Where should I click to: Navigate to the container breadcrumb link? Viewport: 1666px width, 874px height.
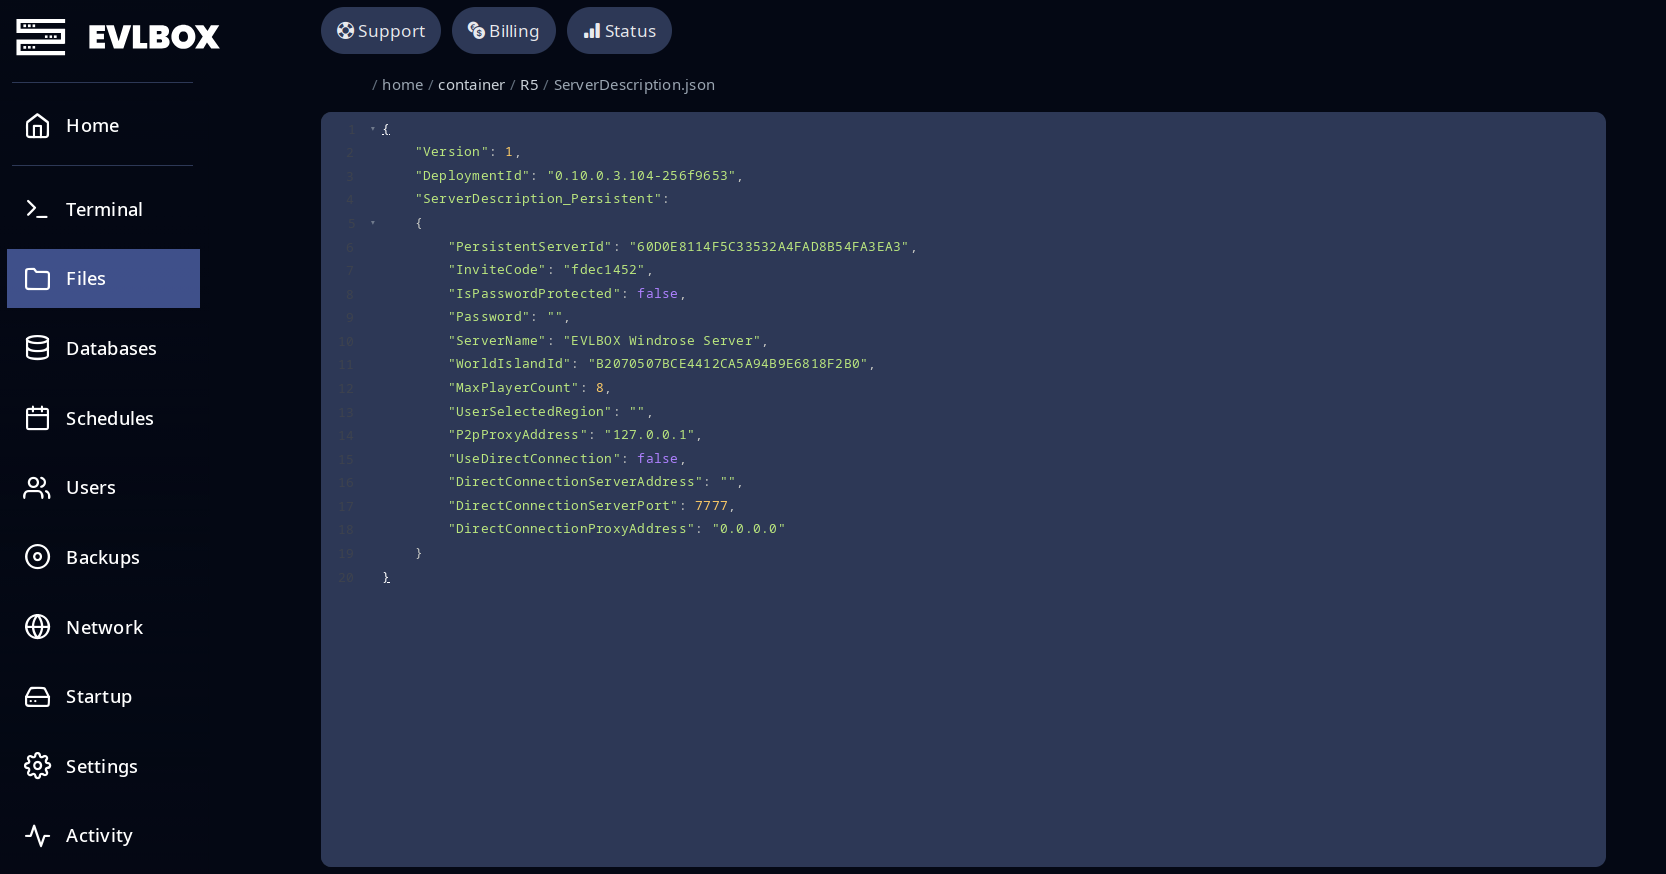[471, 85]
